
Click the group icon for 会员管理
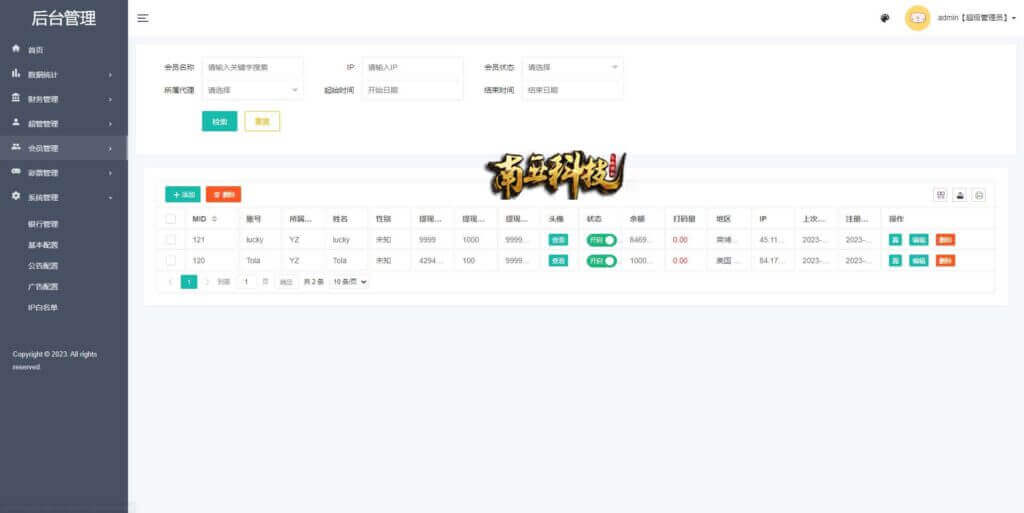tap(16, 148)
